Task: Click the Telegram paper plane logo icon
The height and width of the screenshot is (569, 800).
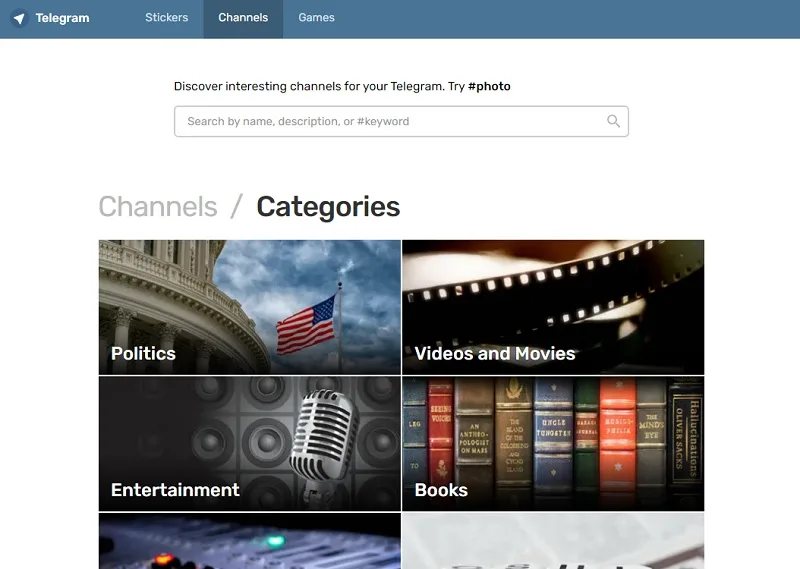Action: pos(19,18)
